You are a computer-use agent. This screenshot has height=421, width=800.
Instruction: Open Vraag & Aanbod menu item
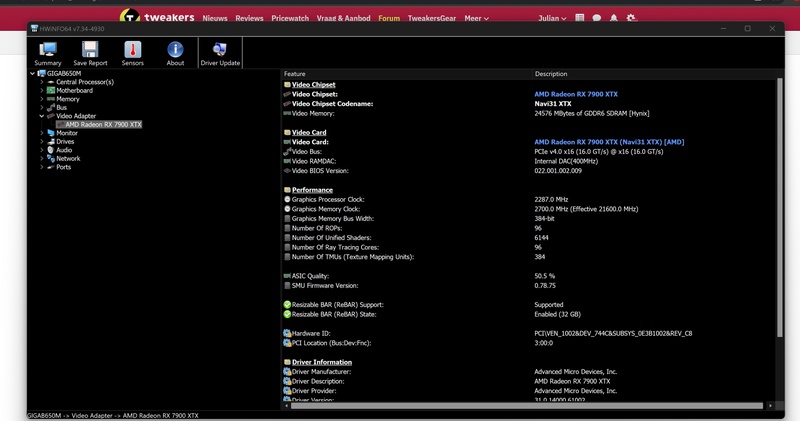point(343,18)
